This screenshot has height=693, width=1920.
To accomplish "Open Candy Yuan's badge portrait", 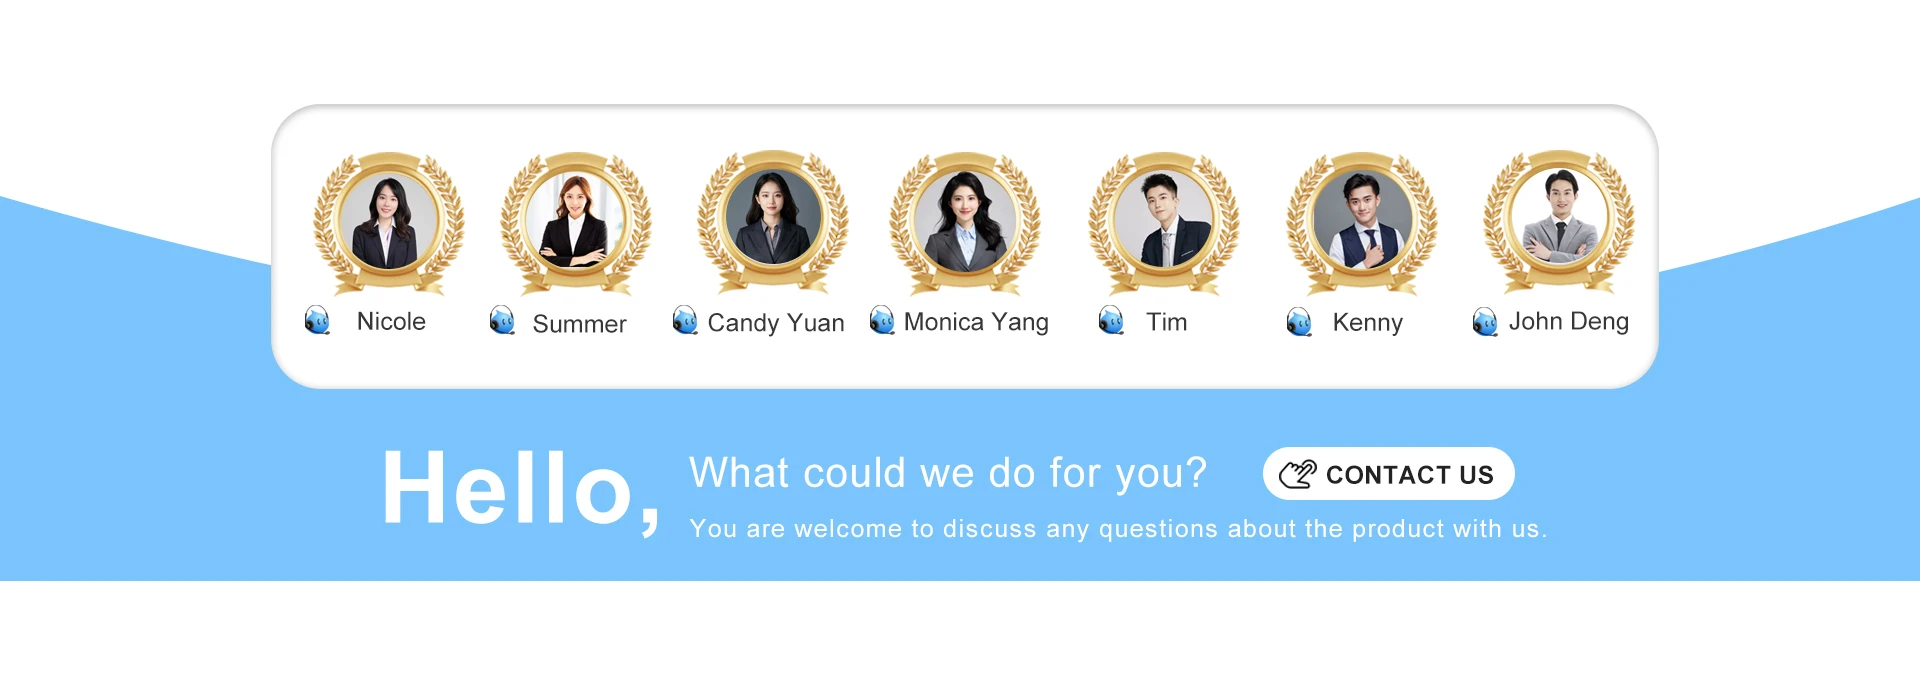I will click(x=773, y=220).
